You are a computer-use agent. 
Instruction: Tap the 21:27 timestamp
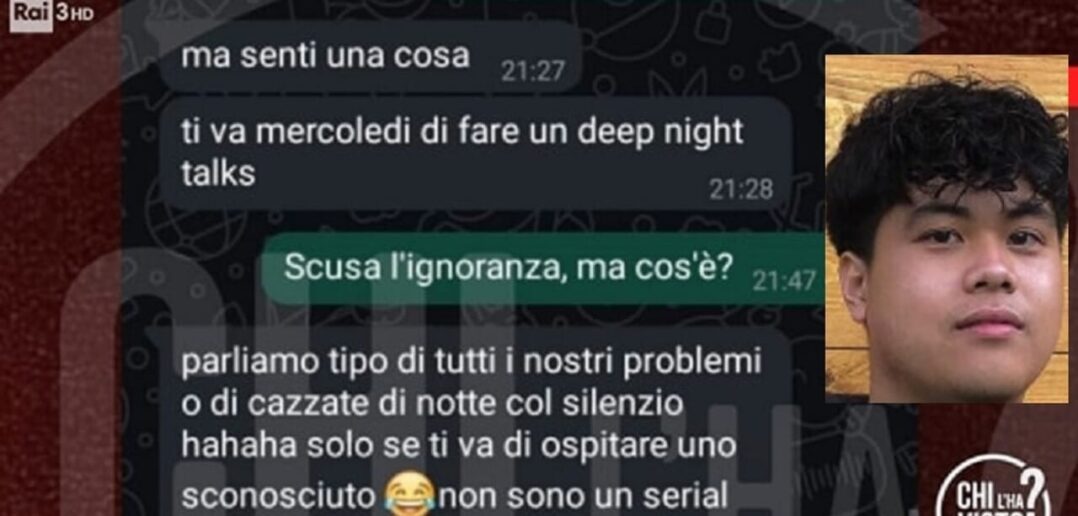click(533, 71)
